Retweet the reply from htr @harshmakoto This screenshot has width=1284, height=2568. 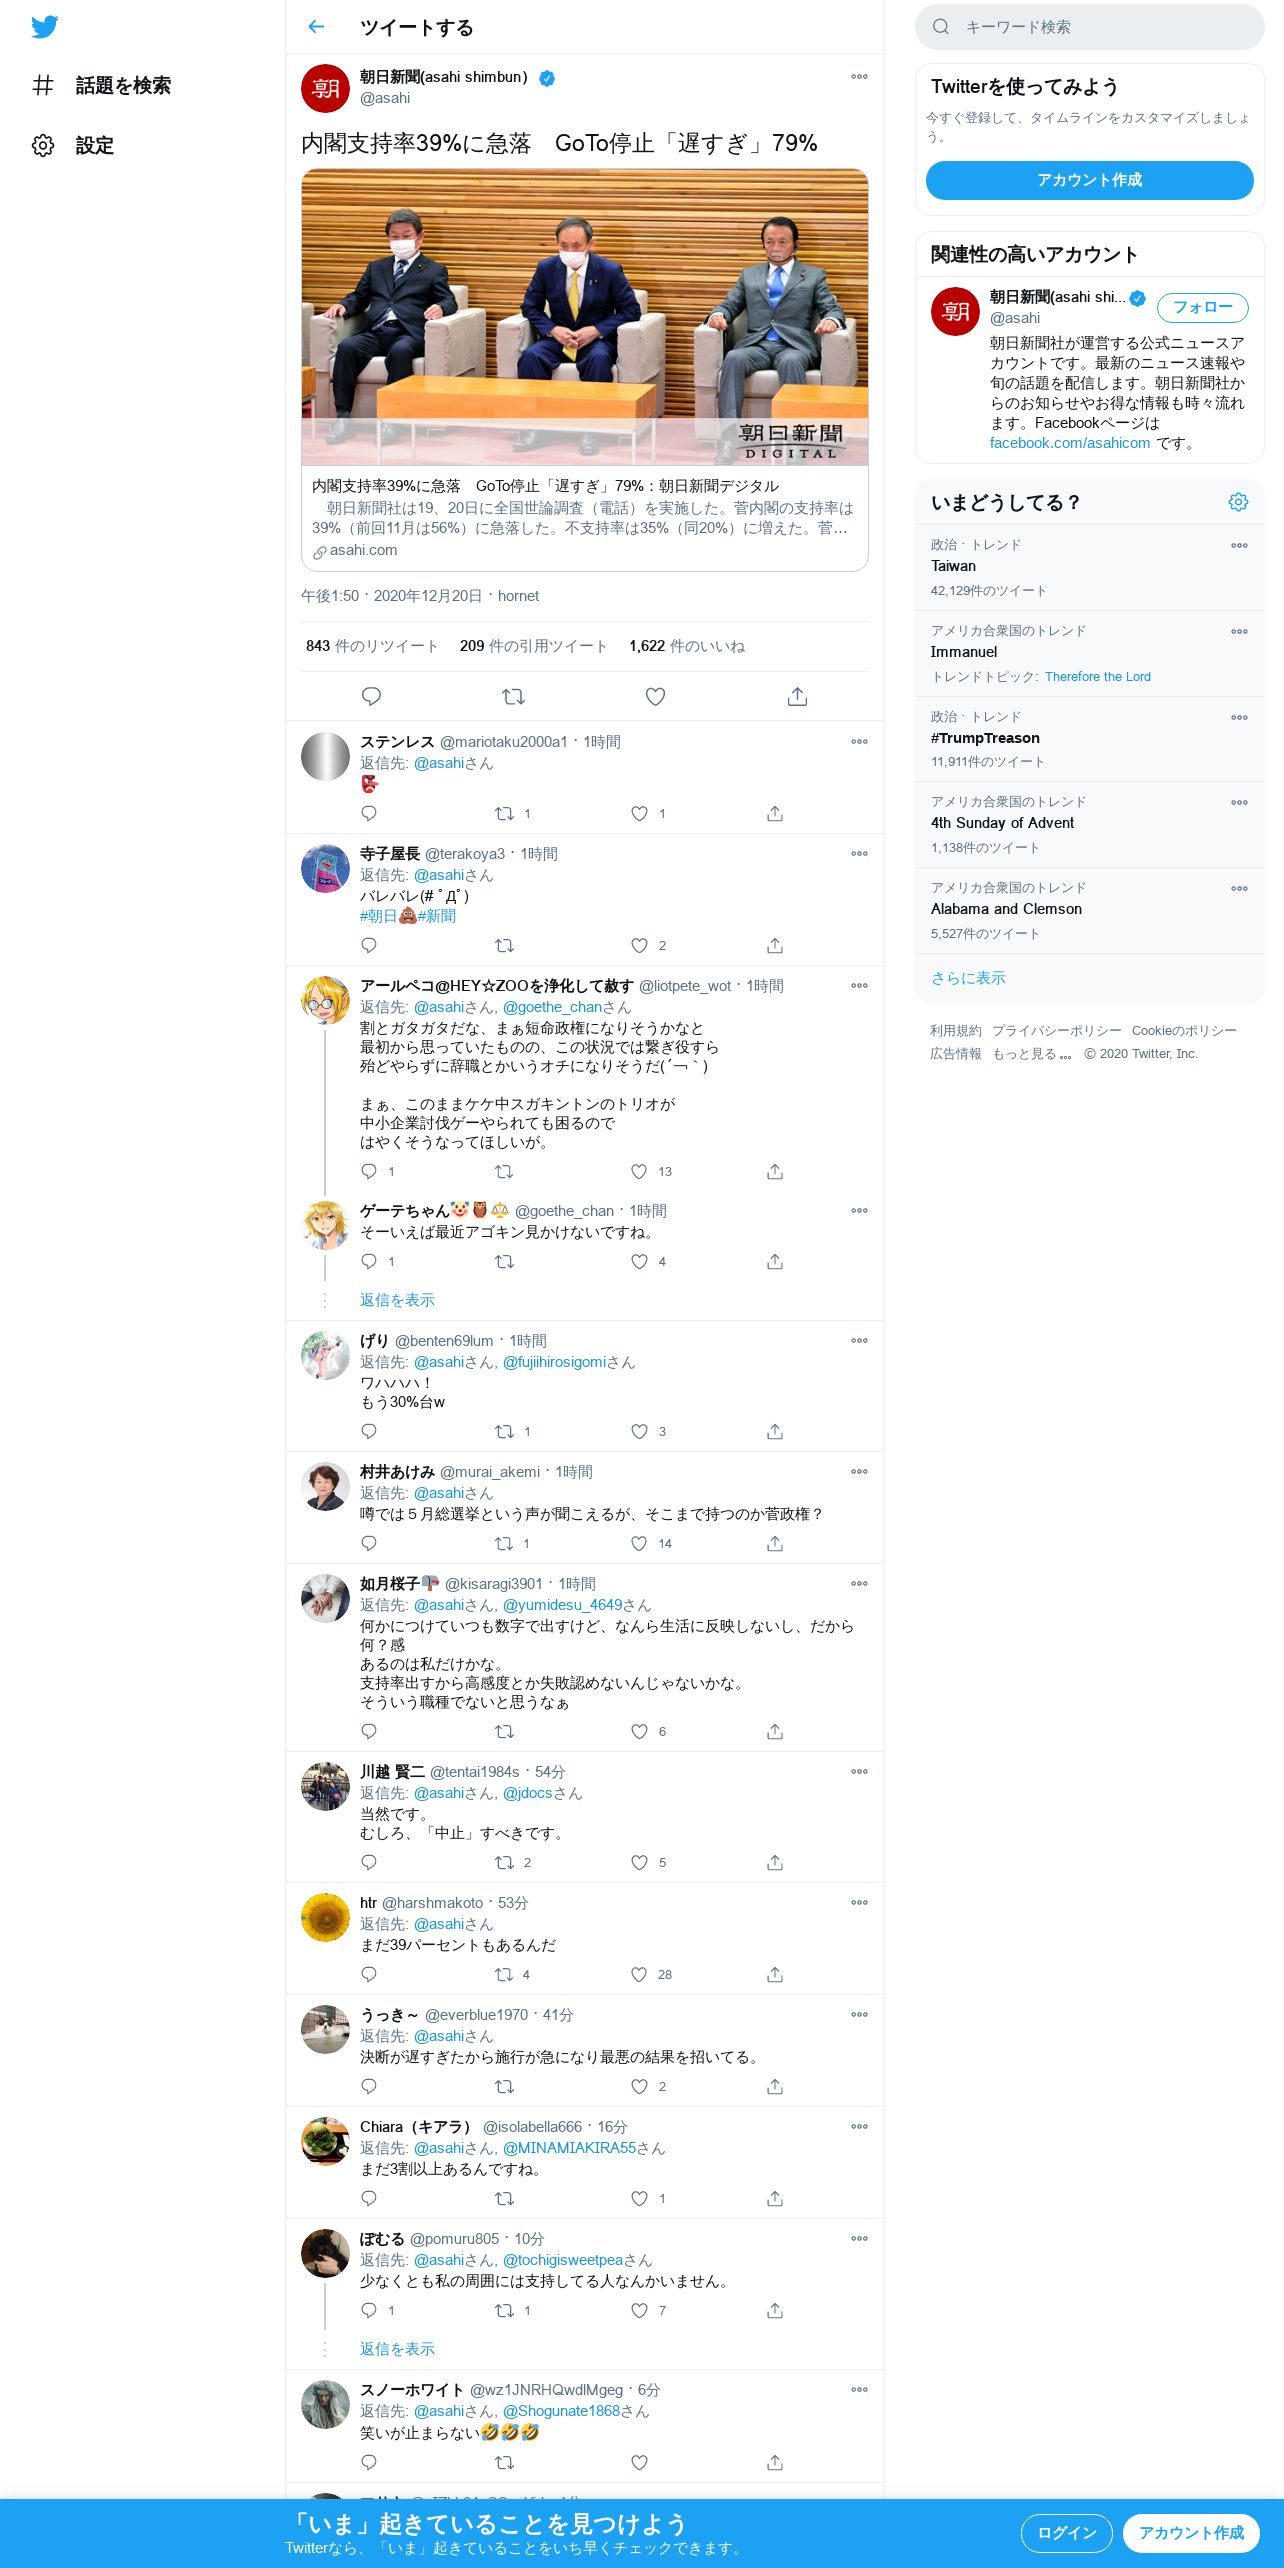click(504, 1974)
